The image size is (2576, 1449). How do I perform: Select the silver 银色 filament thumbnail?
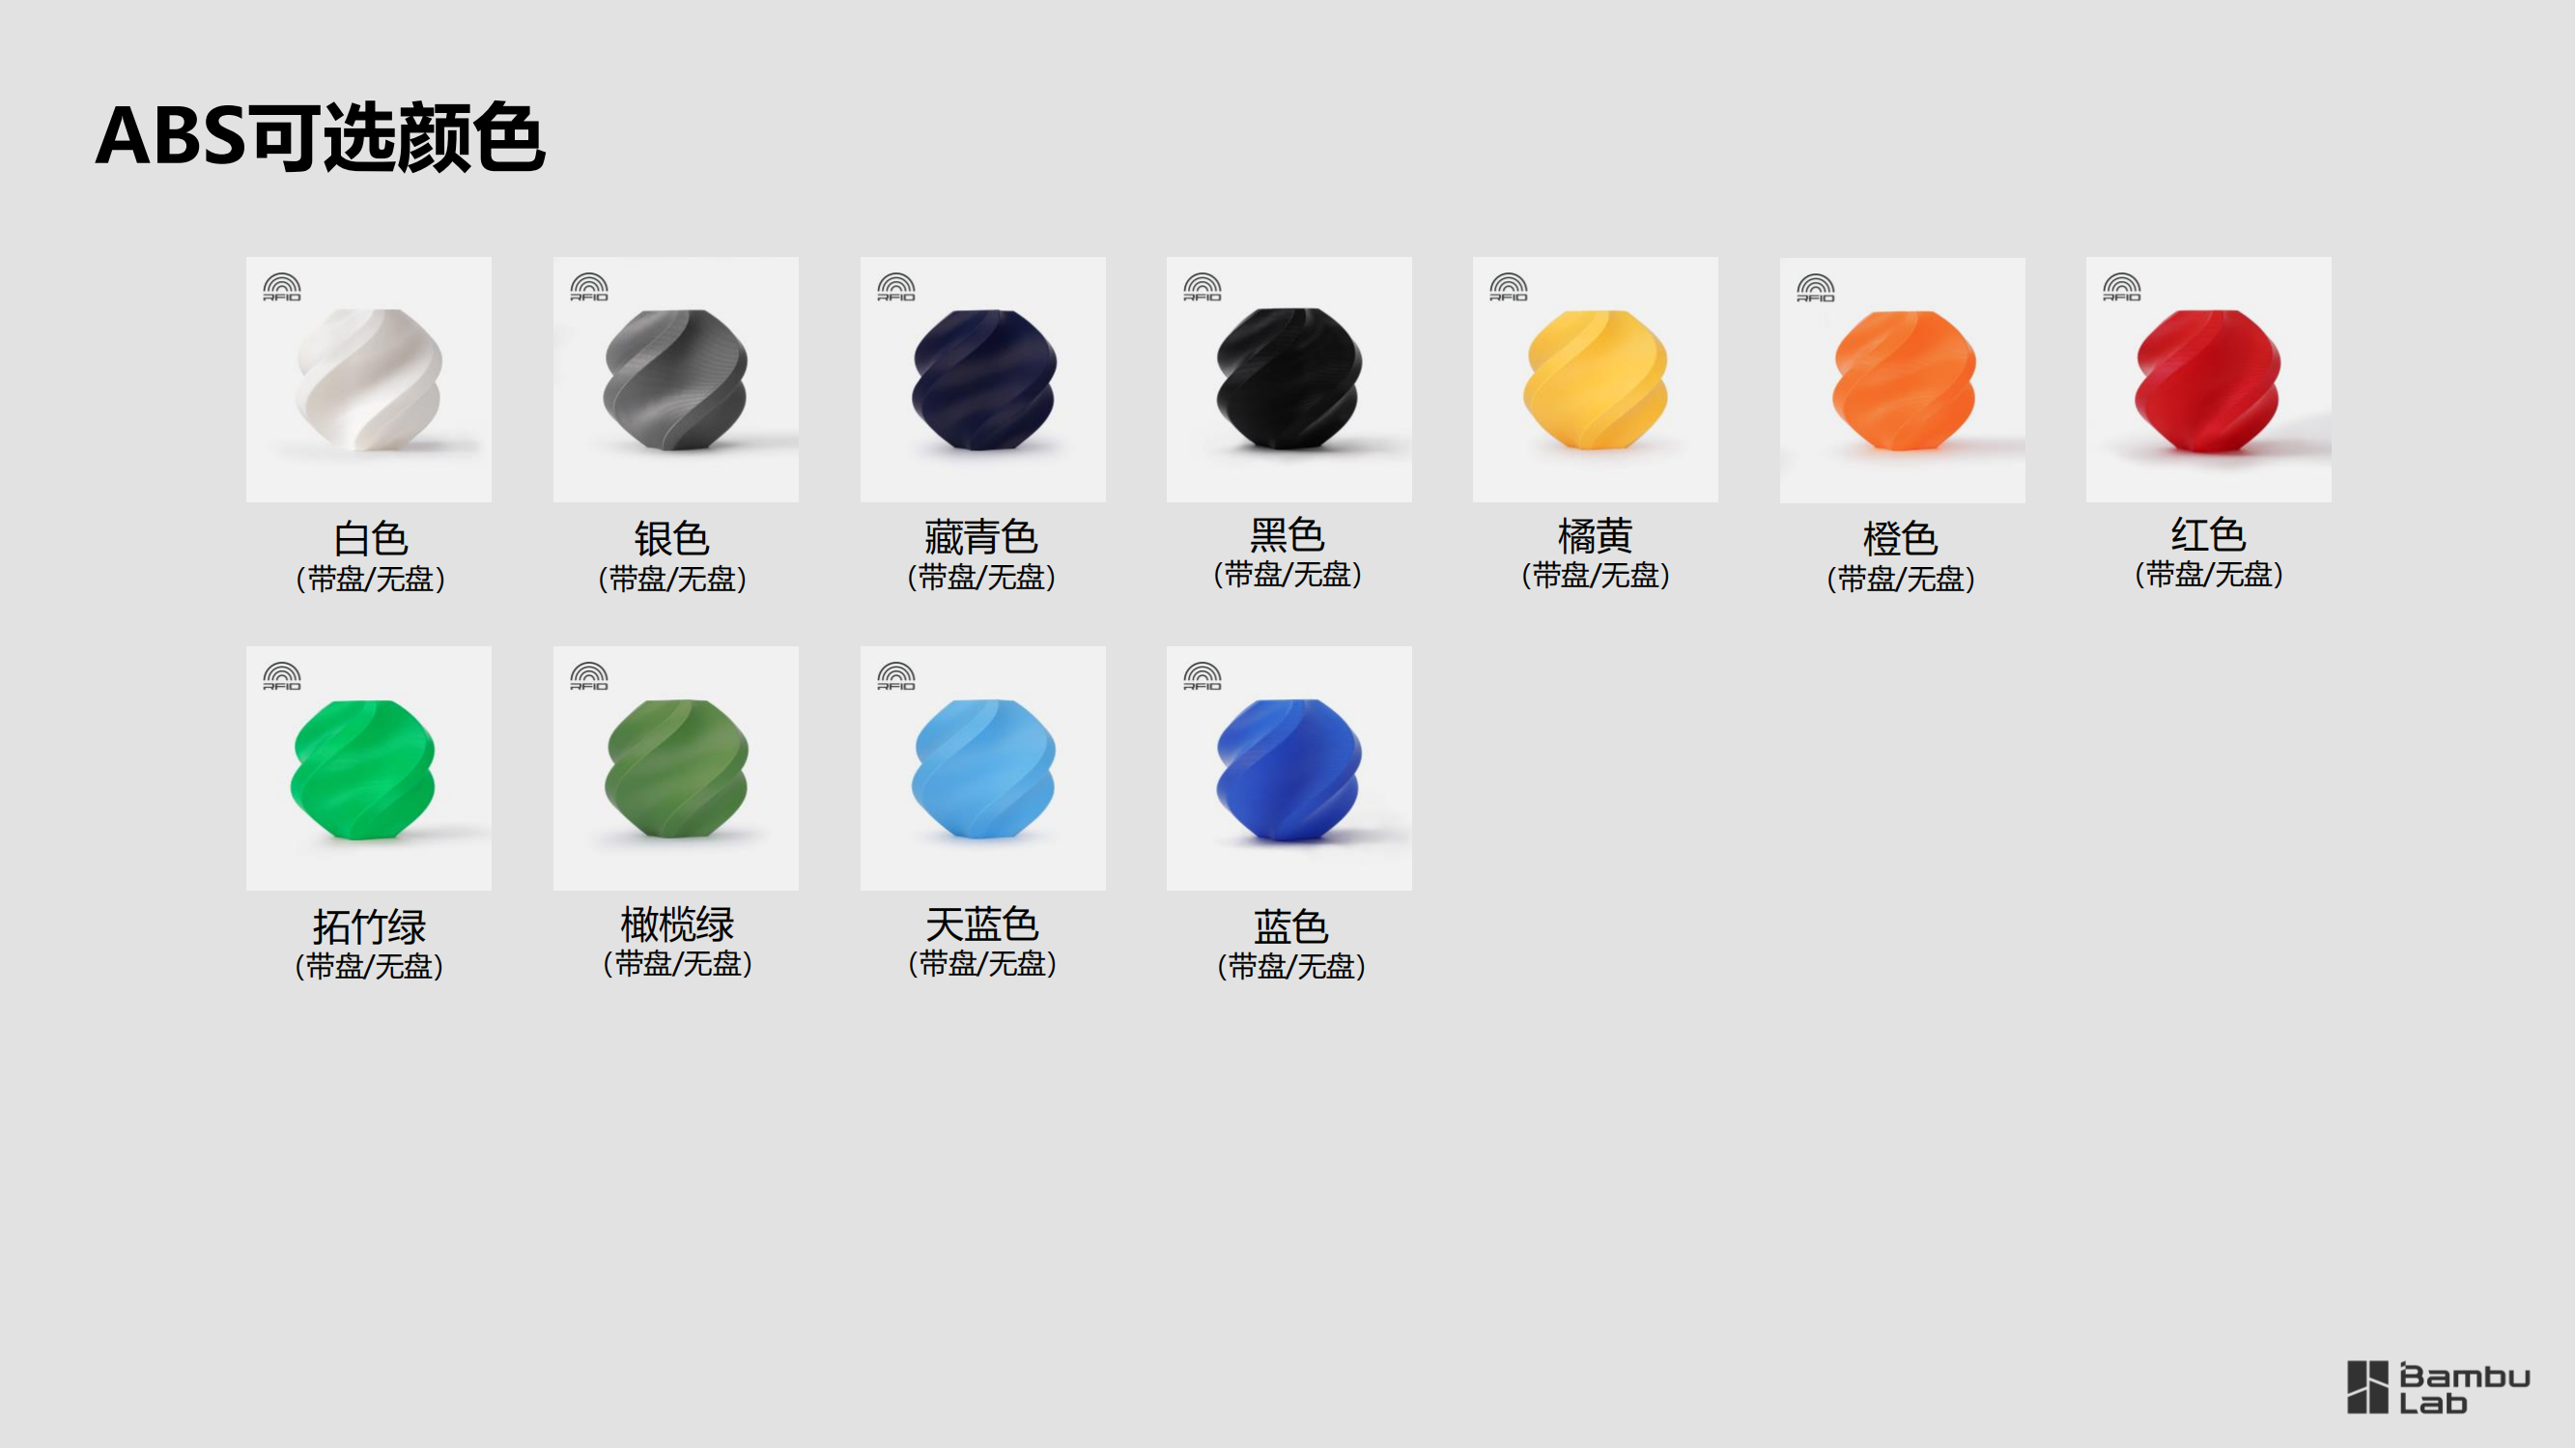pyautogui.click(x=676, y=380)
